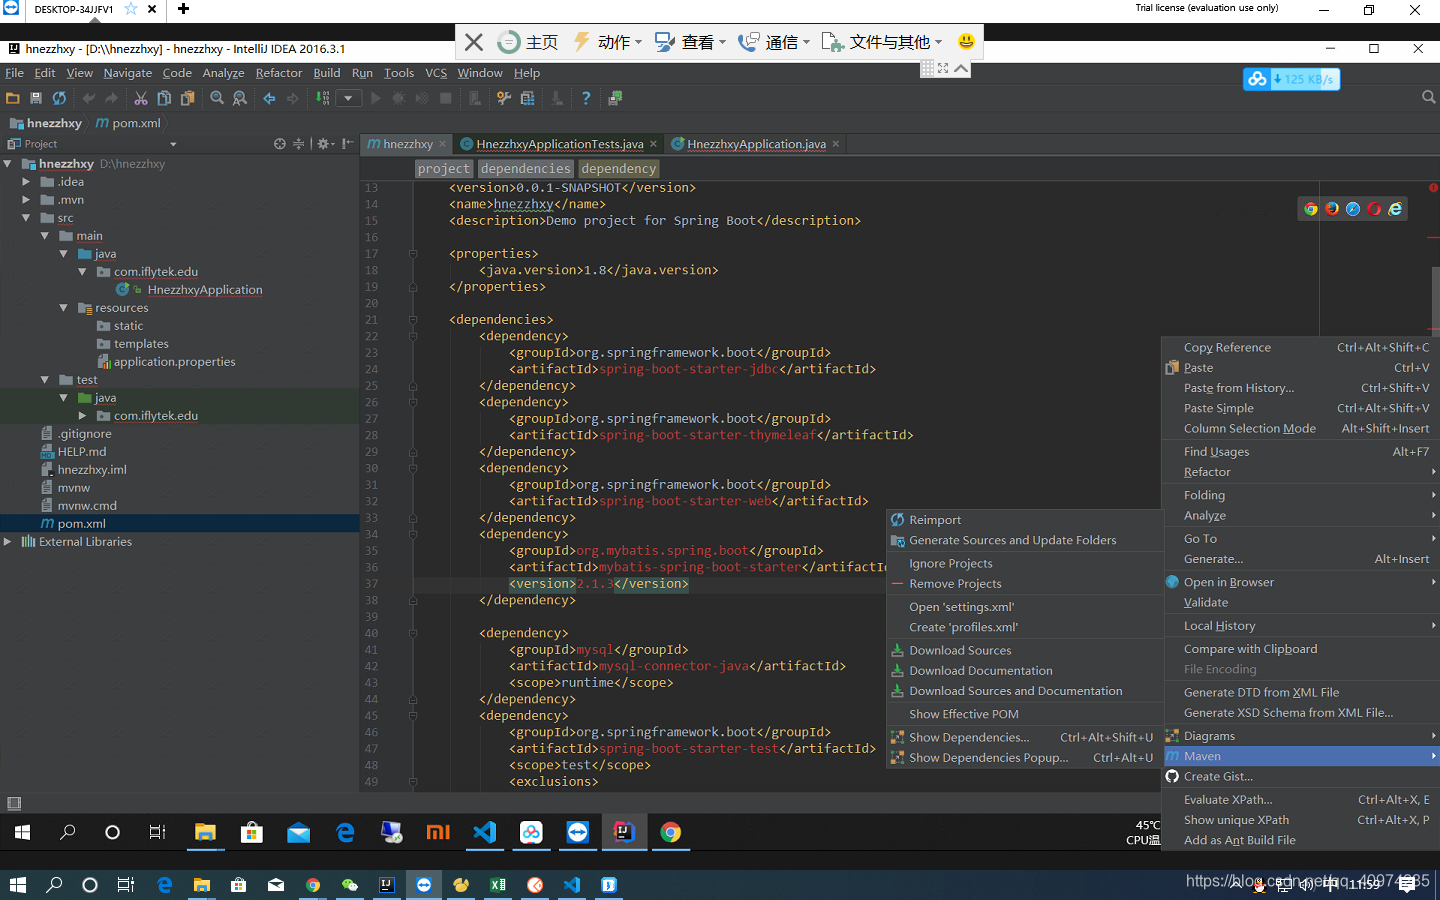Image resolution: width=1440 pixels, height=900 pixels.
Task: Expand External Libraries node
Action: click(8, 542)
